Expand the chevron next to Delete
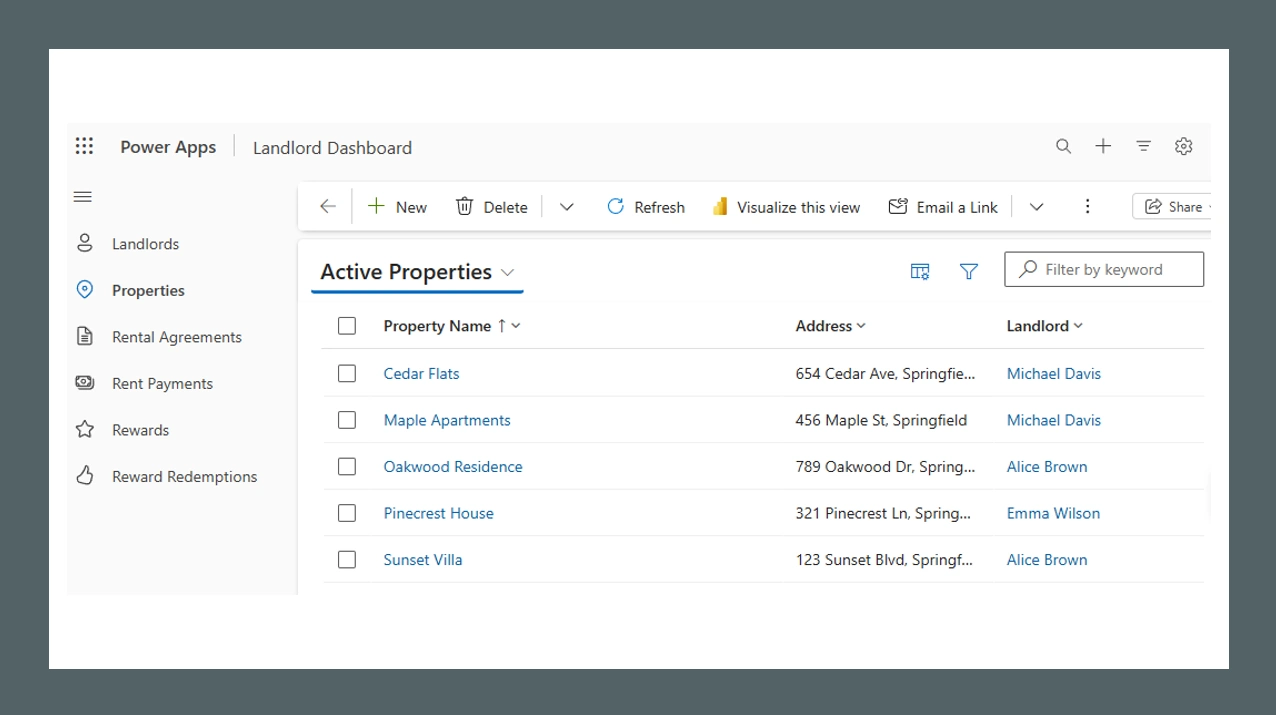Image resolution: width=1276 pixels, height=715 pixels. click(567, 207)
